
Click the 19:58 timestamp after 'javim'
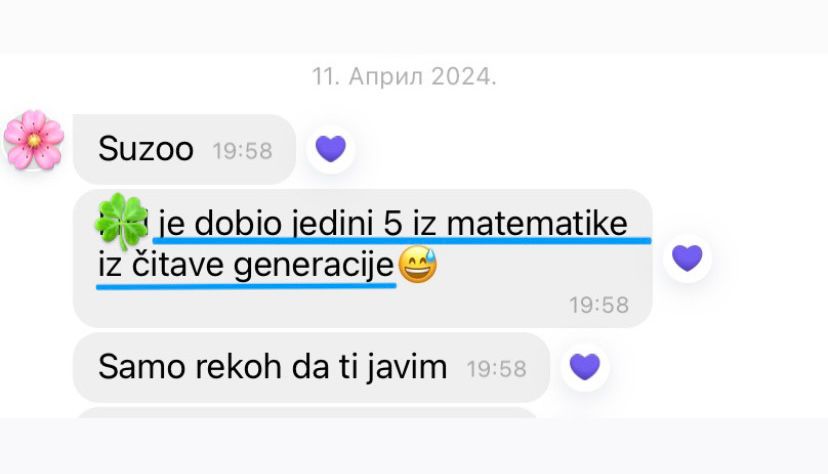point(496,369)
